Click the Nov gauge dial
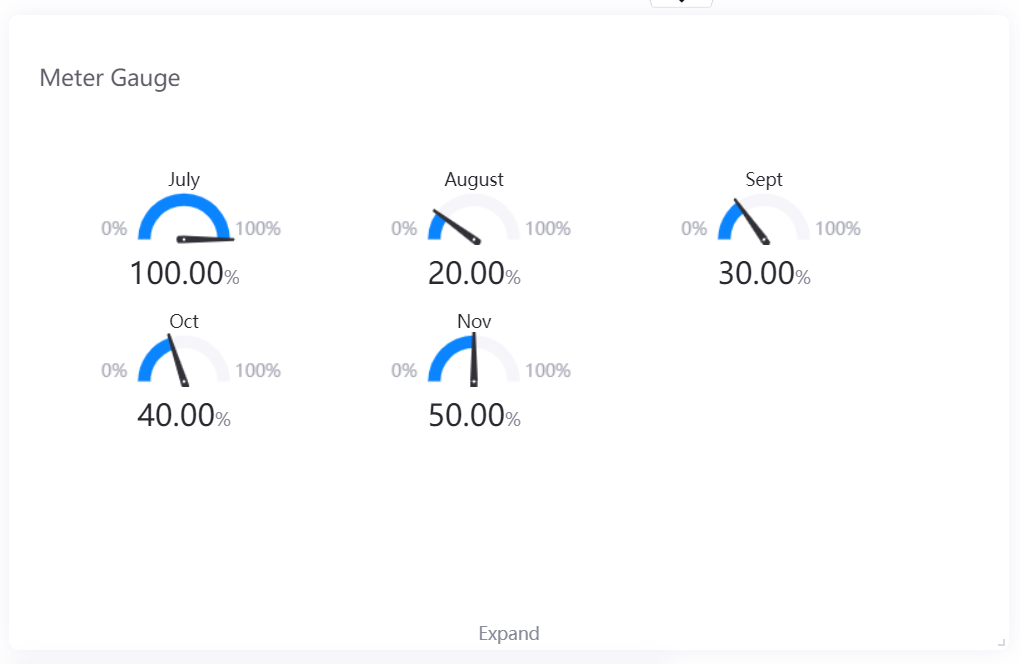 pos(474,361)
